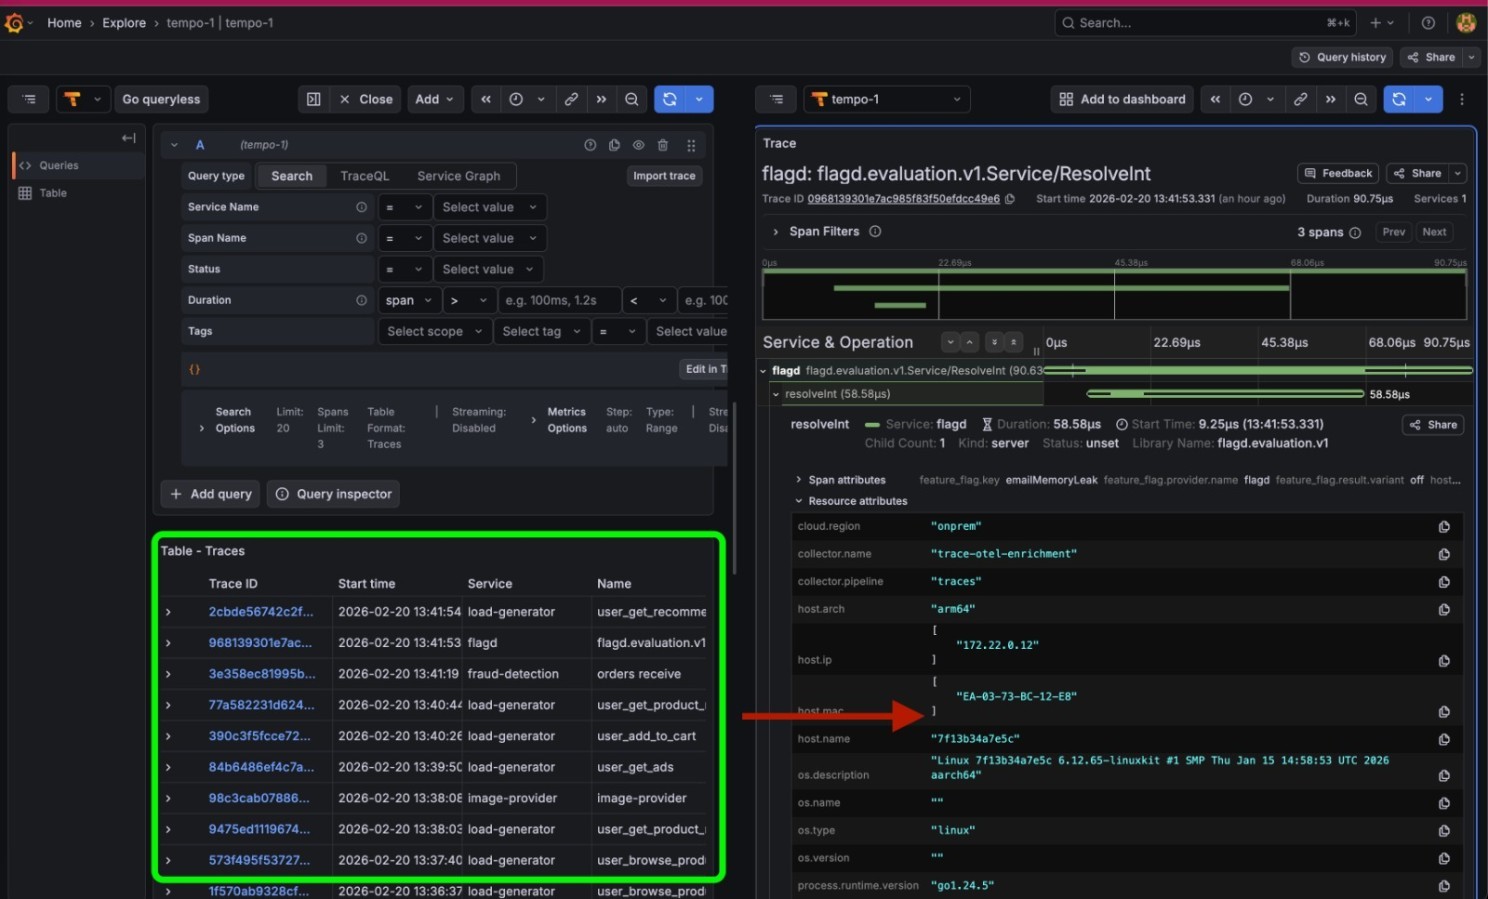The image size is (1488, 899).
Task: Delete query A with trash icon
Action: point(663,145)
